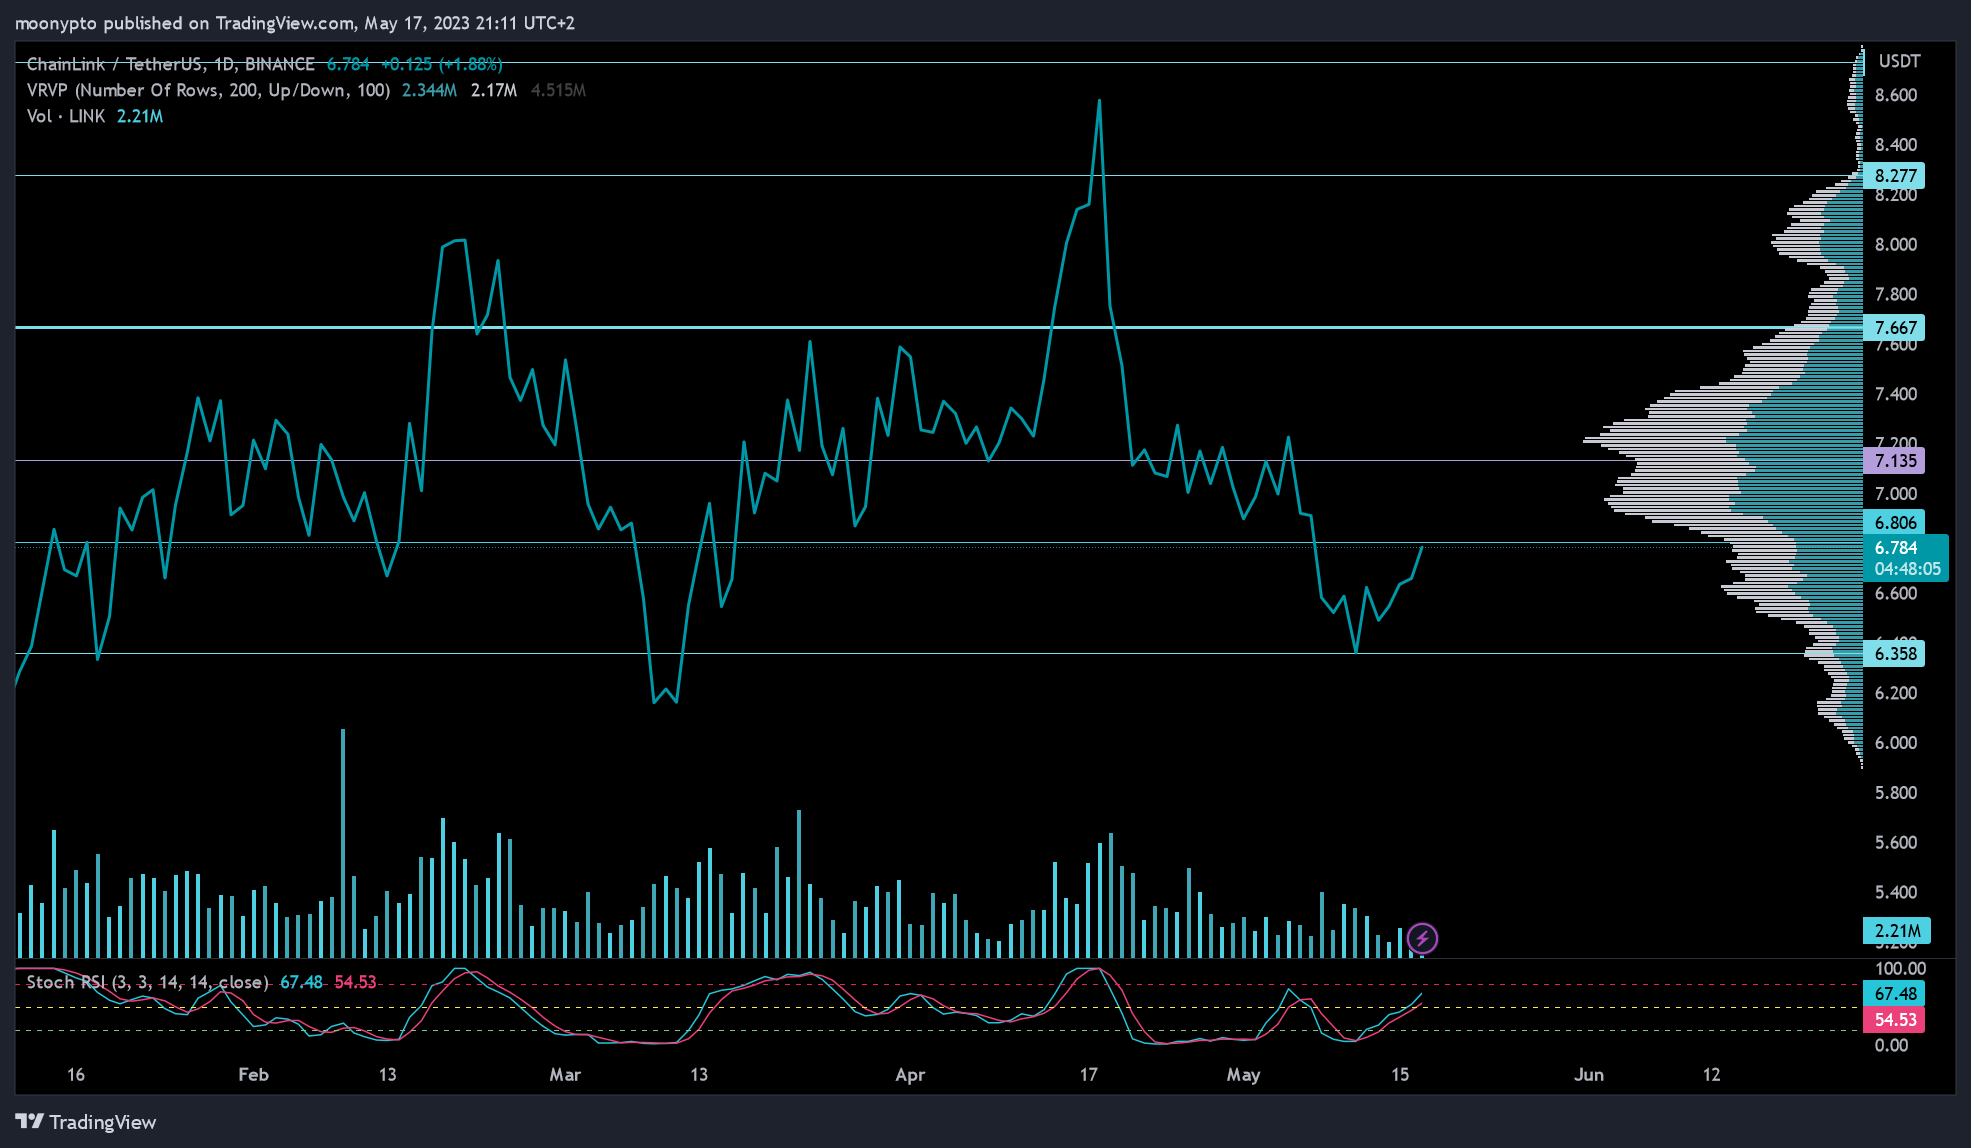Click the 4.515M VRVP total value
1971x1148 pixels.
(x=558, y=90)
